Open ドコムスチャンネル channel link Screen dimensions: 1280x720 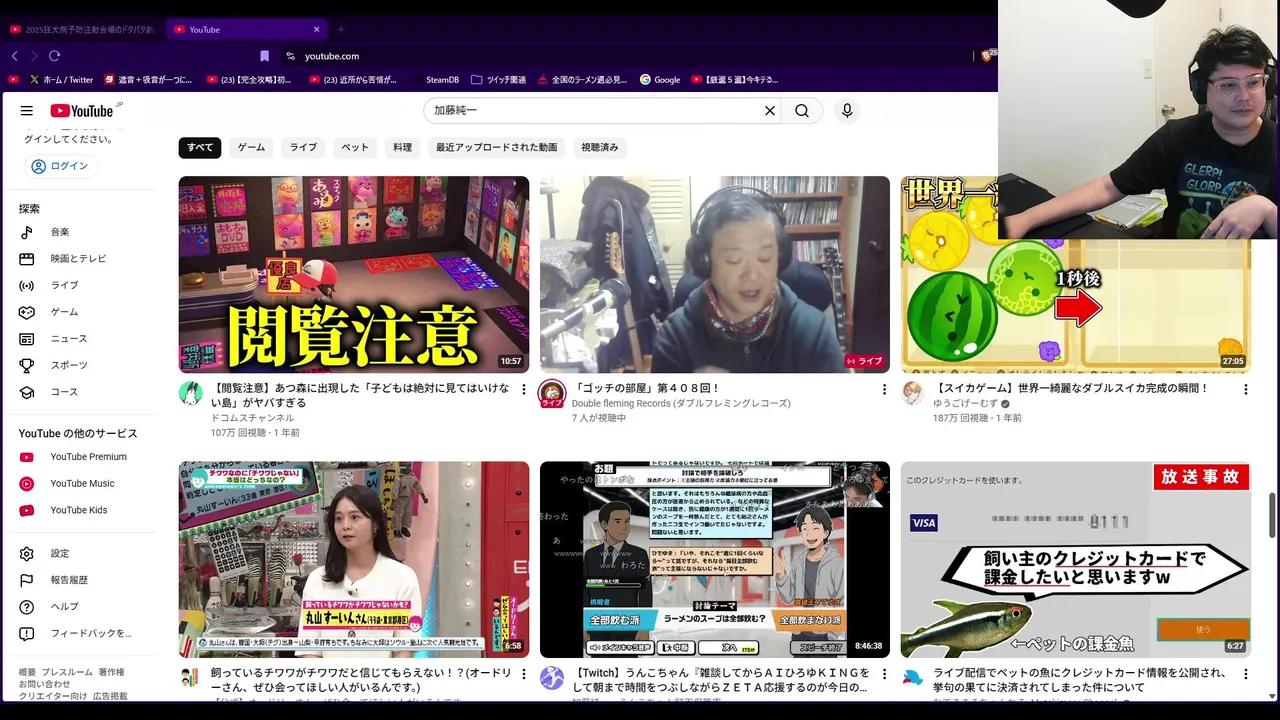(252, 418)
